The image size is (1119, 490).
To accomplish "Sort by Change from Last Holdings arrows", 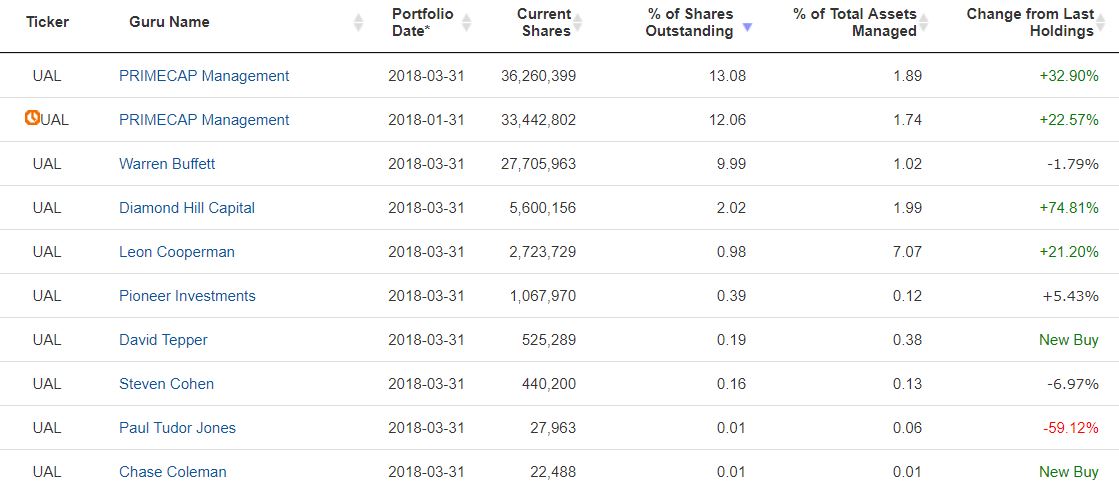I will 1100,23.
